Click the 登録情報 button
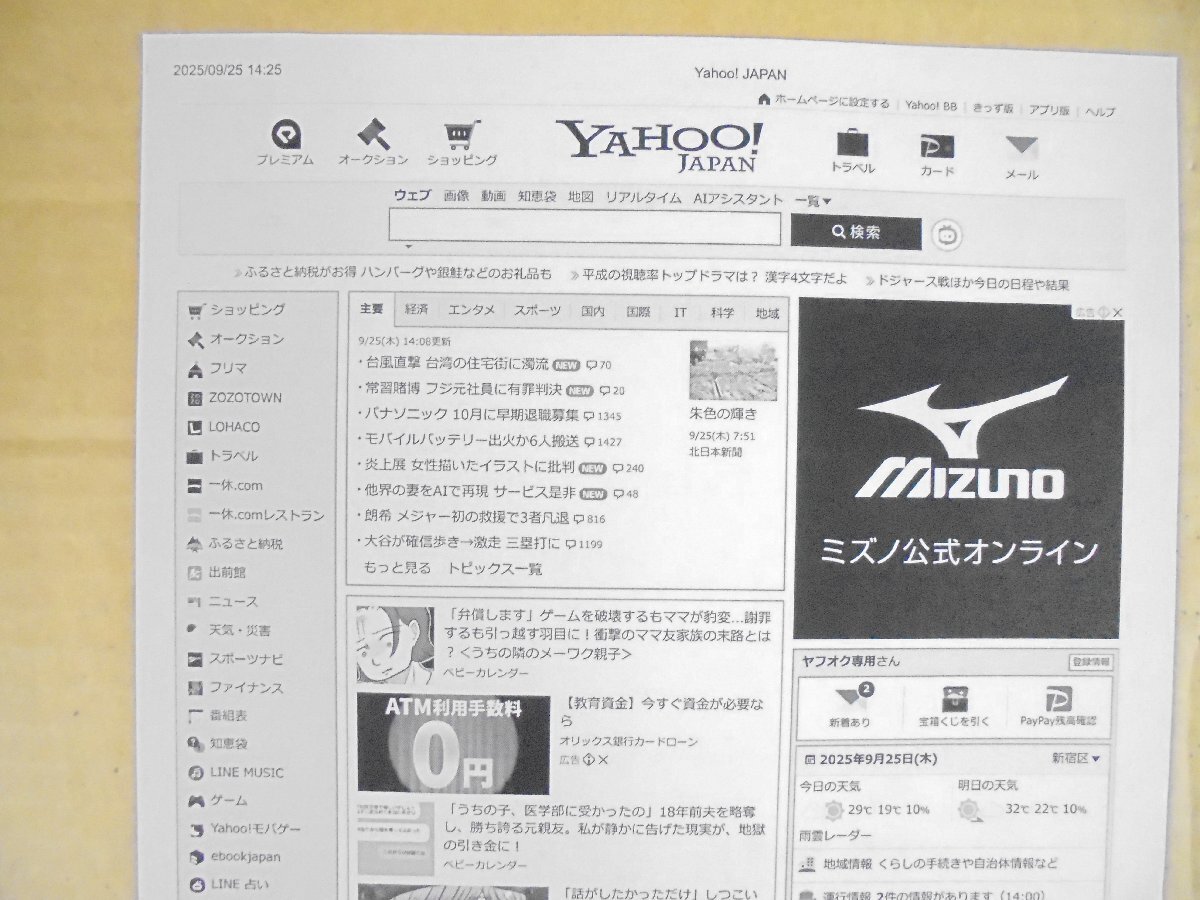This screenshot has height=900, width=1200. [x=1090, y=662]
